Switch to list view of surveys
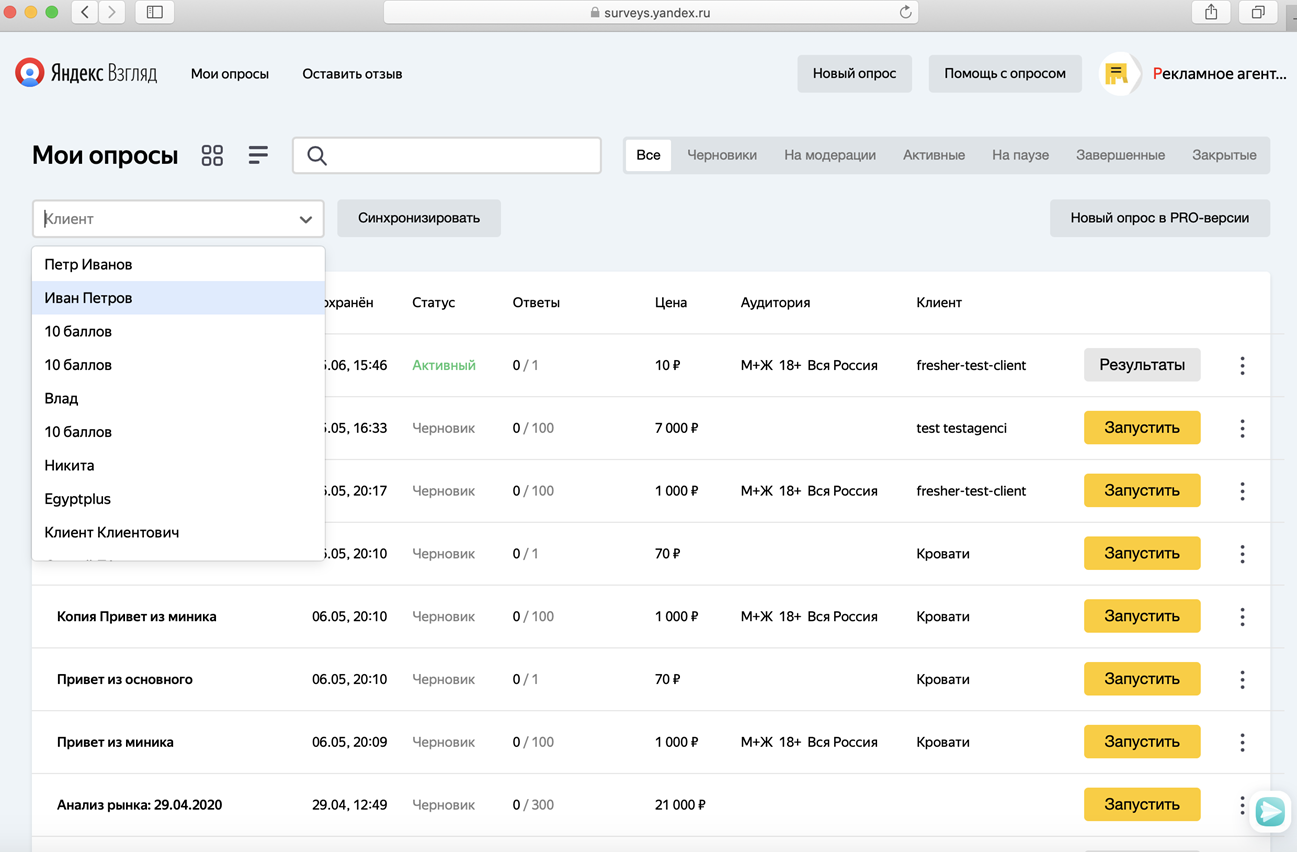The width and height of the screenshot is (1297, 852). (258, 155)
